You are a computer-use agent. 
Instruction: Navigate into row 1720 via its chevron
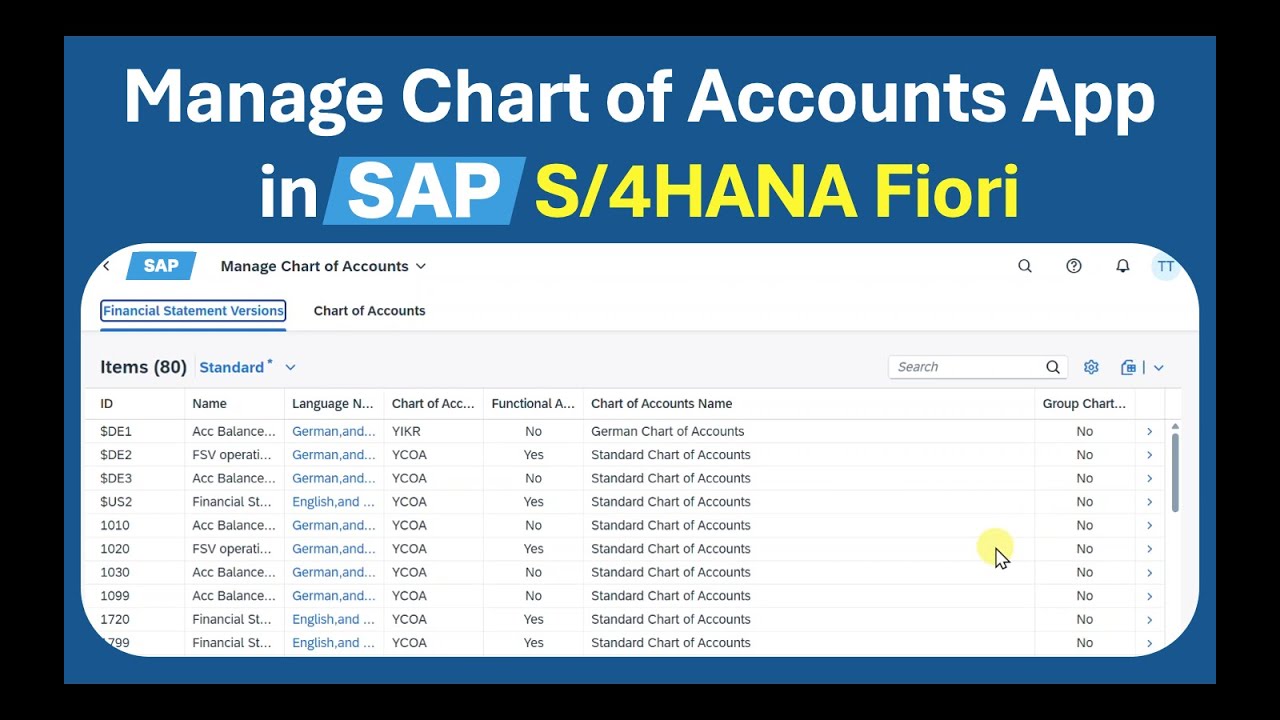(1150, 619)
